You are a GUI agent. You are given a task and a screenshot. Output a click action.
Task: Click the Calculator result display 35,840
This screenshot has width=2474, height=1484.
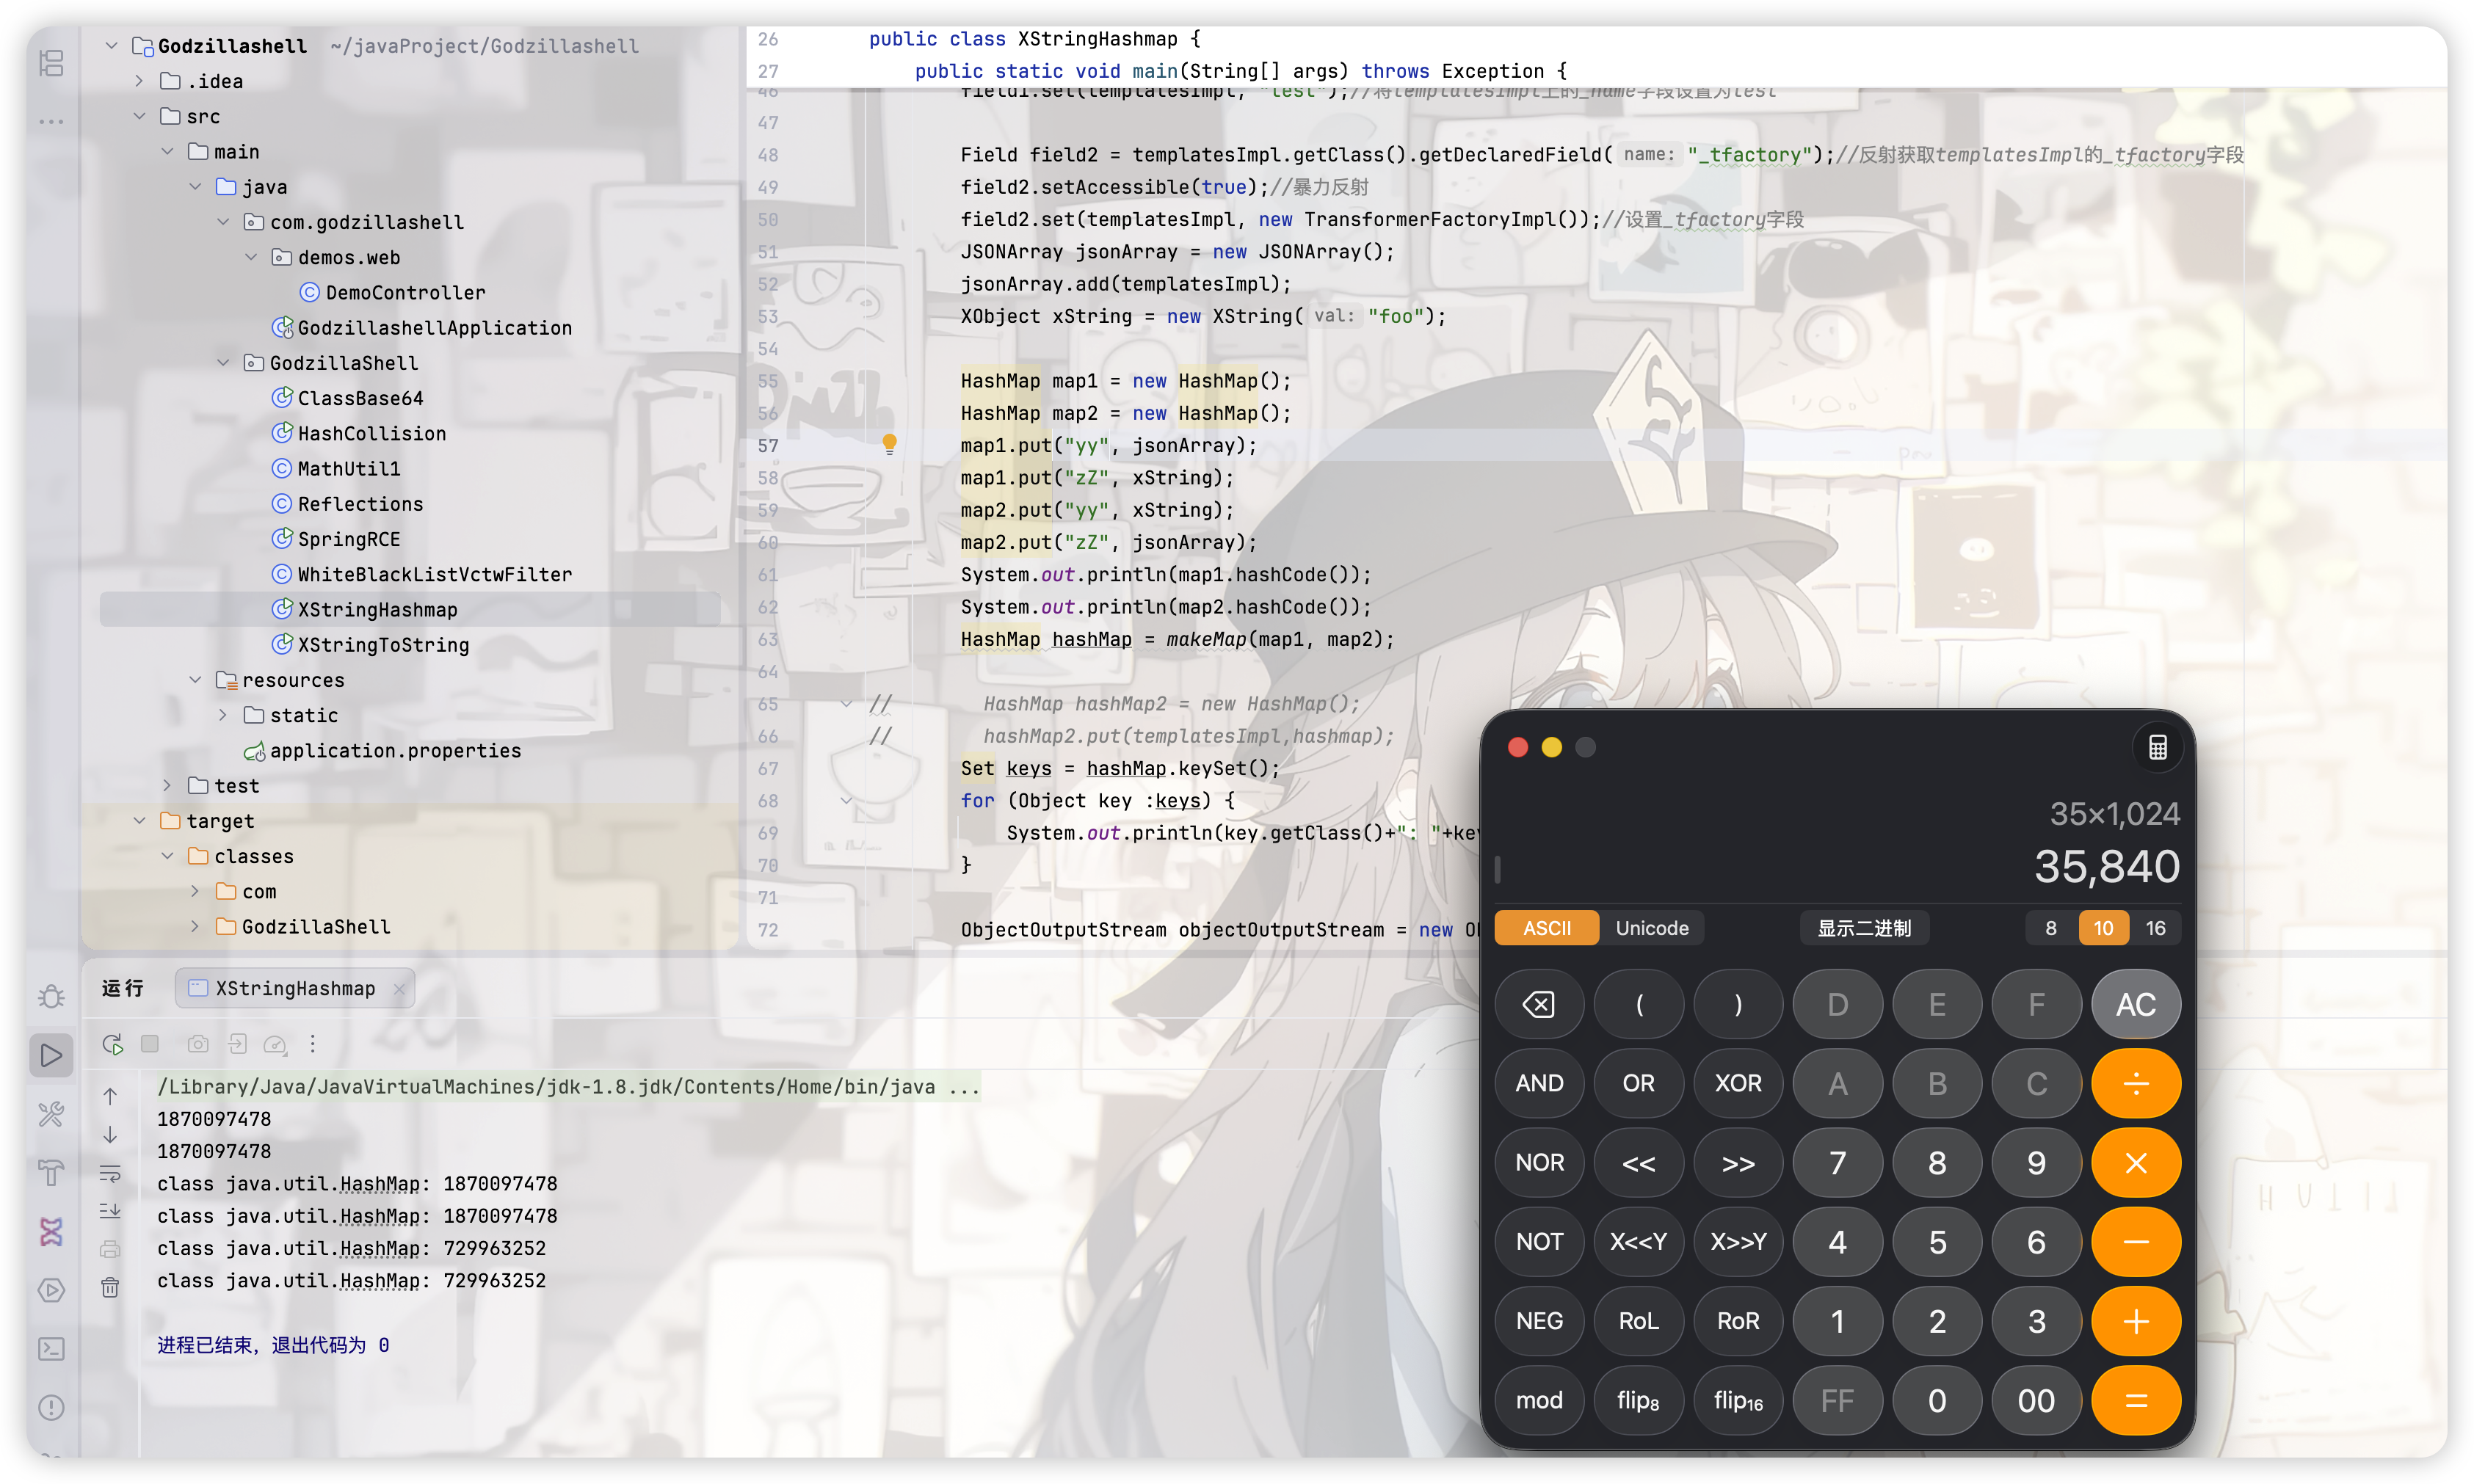[x=2106, y=866]
